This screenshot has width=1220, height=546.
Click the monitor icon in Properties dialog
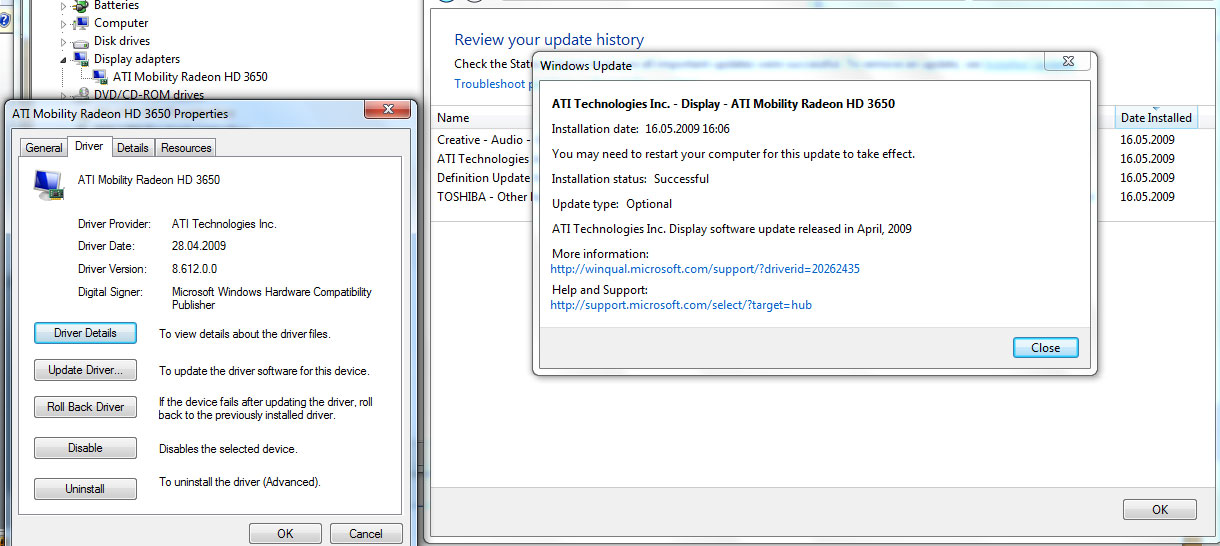tap(49, 184)
